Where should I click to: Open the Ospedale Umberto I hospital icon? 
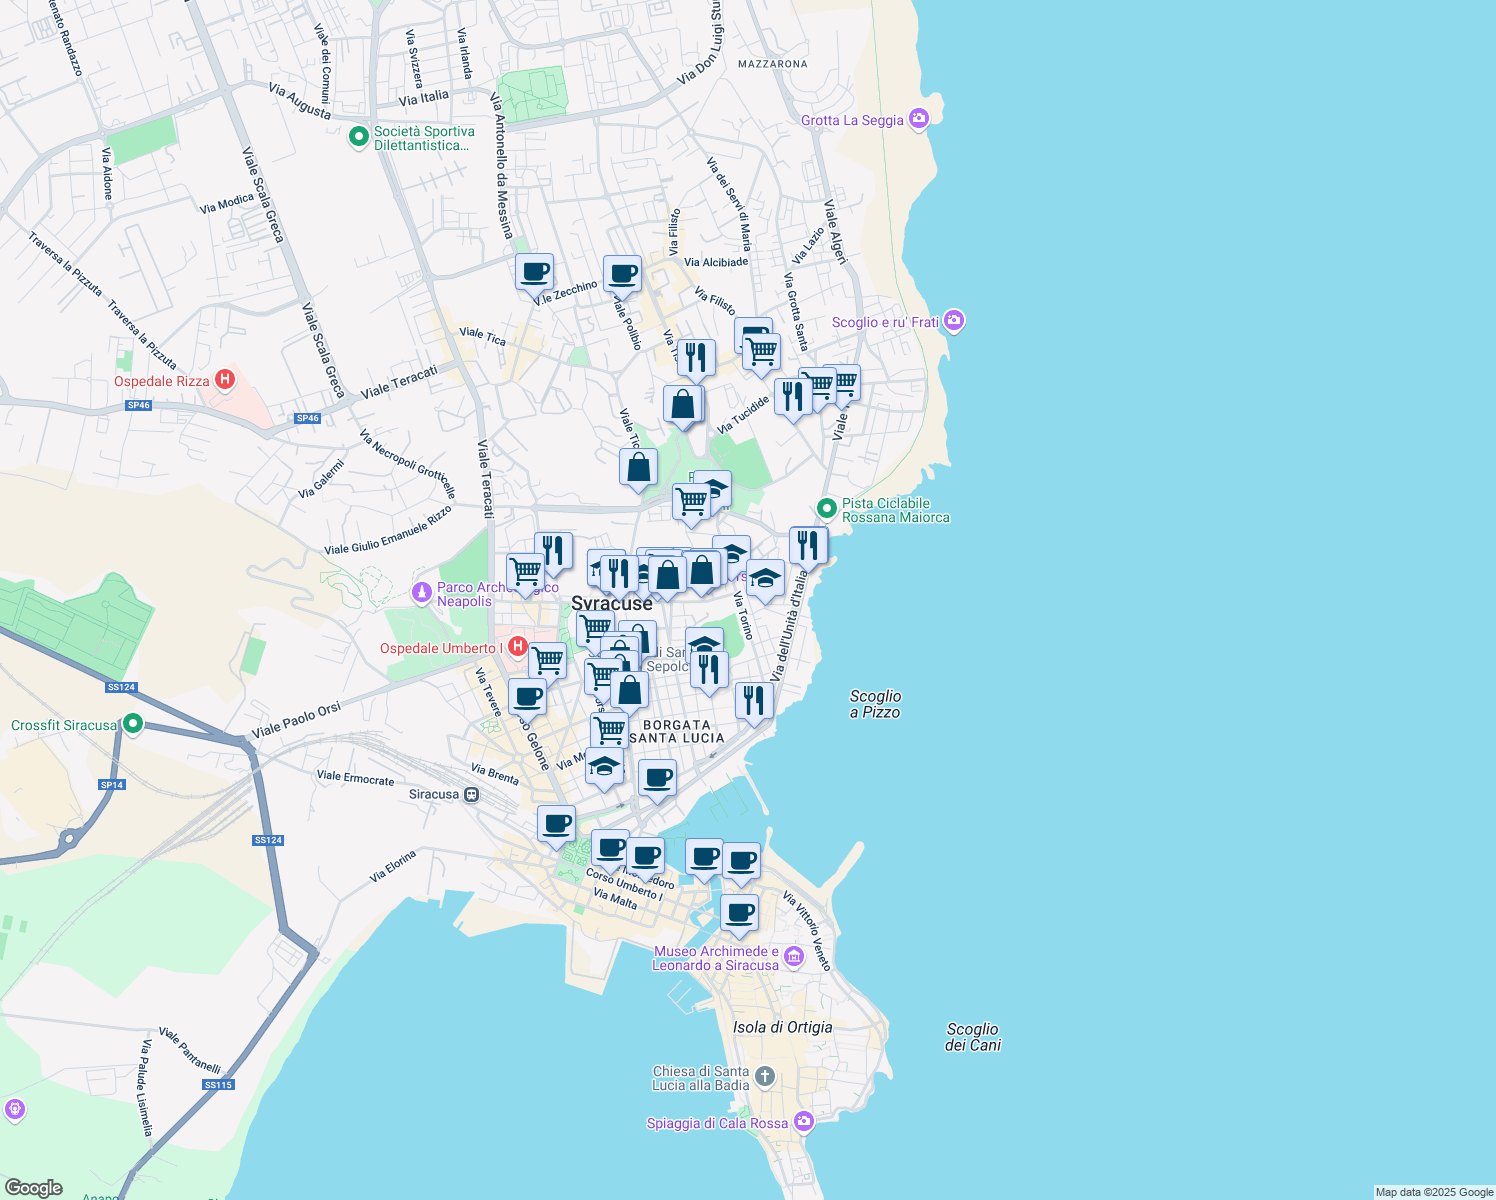[517, 647]
